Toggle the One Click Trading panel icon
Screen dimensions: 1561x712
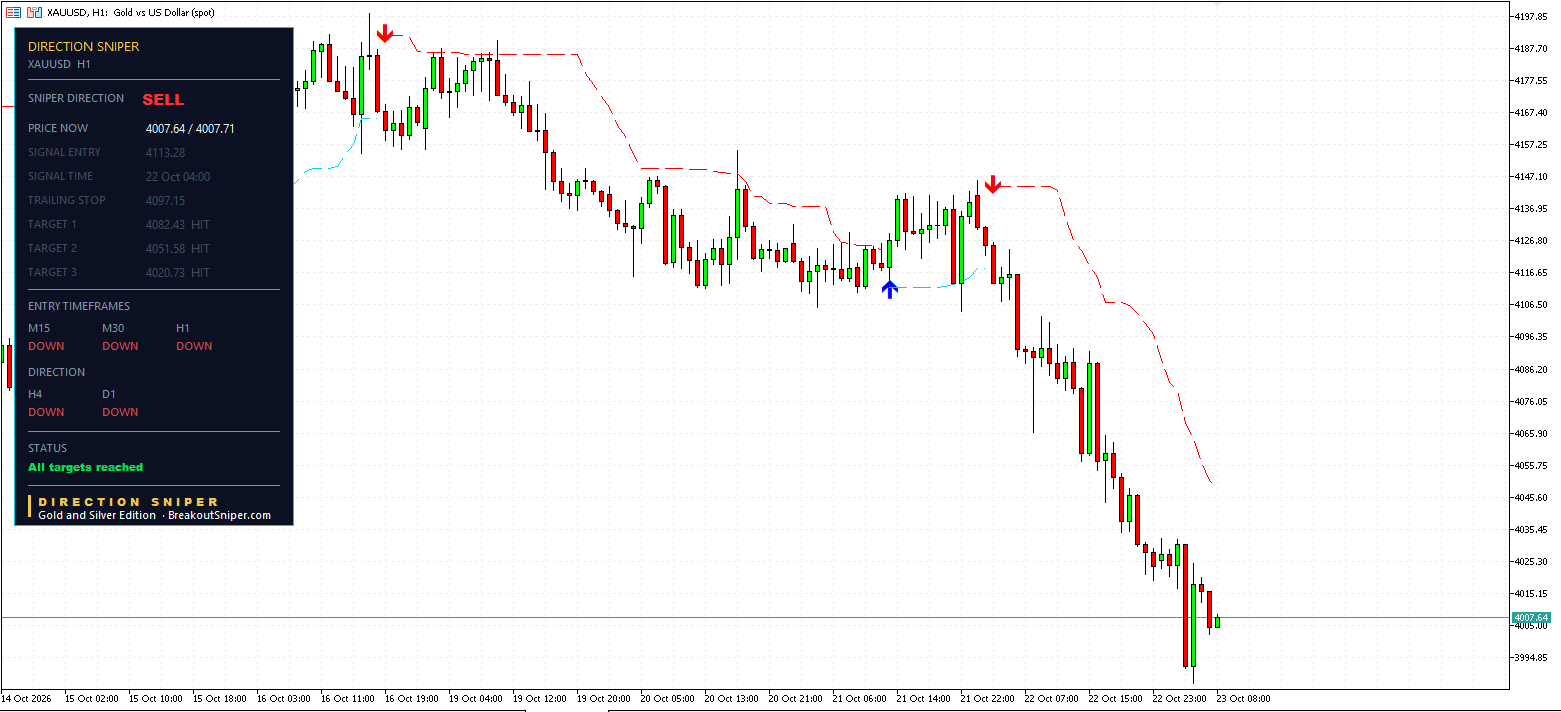34,12
